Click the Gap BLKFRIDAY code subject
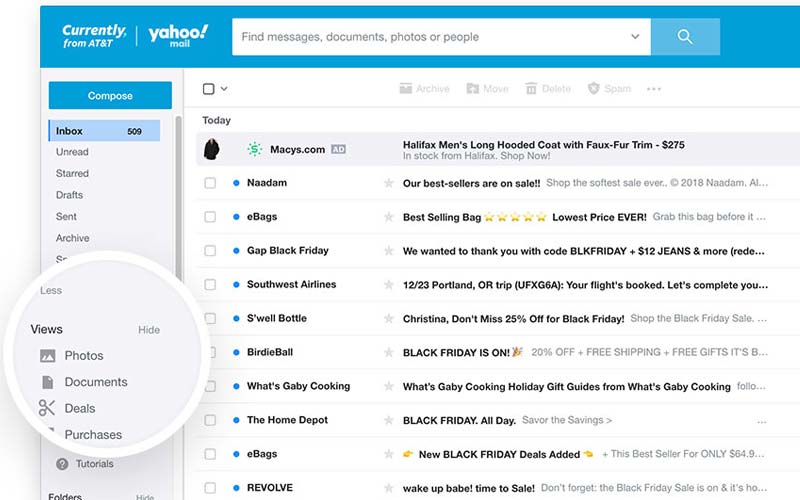This screenshot has width=800, height=500. [x=583, y=251]
